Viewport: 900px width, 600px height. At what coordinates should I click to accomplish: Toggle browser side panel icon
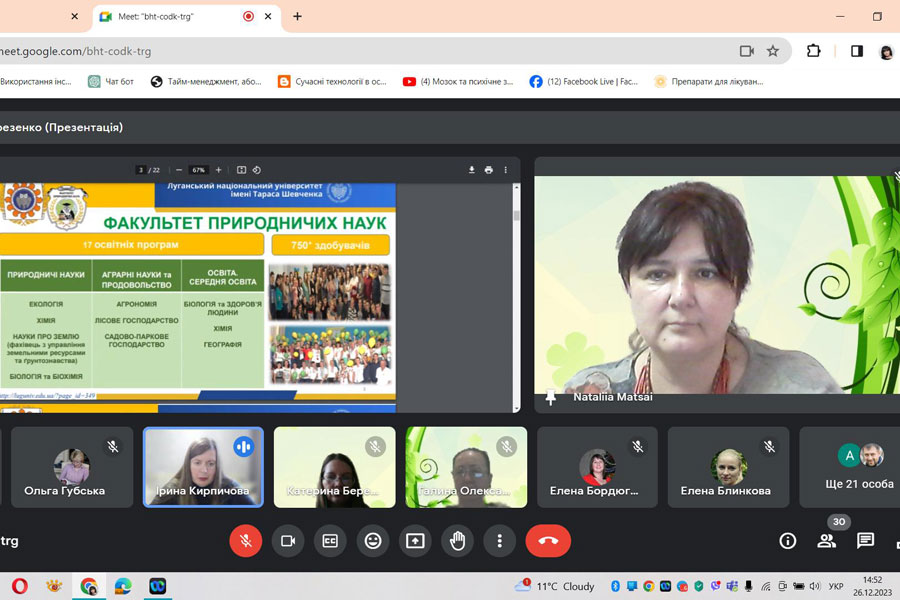point(857,51)
